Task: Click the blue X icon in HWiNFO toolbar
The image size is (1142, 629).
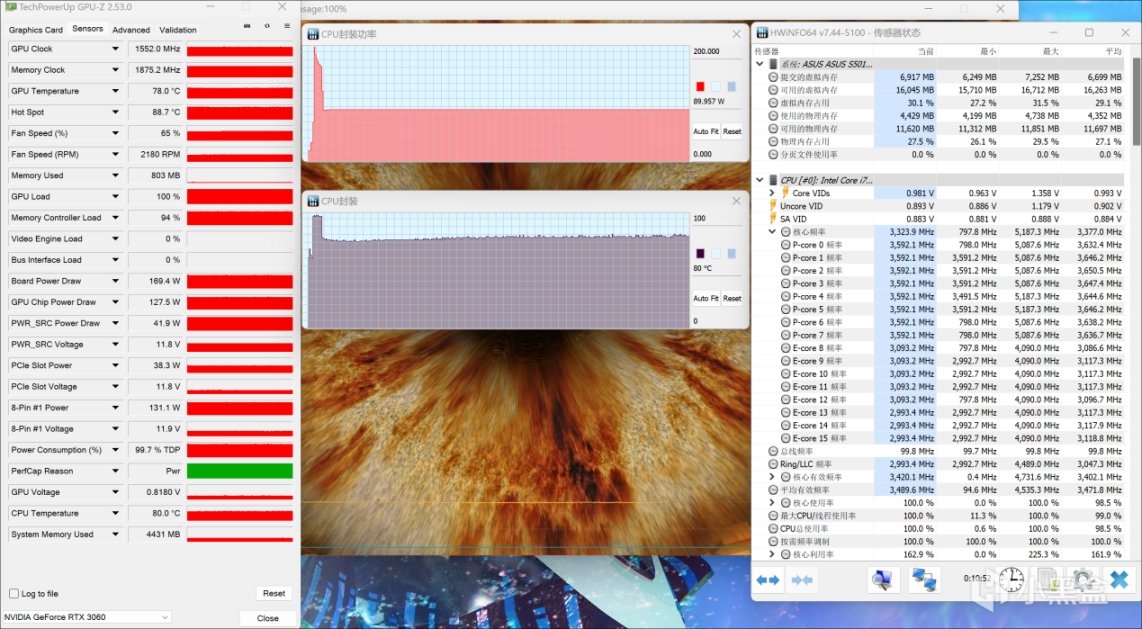Action: pos(1119,580)
